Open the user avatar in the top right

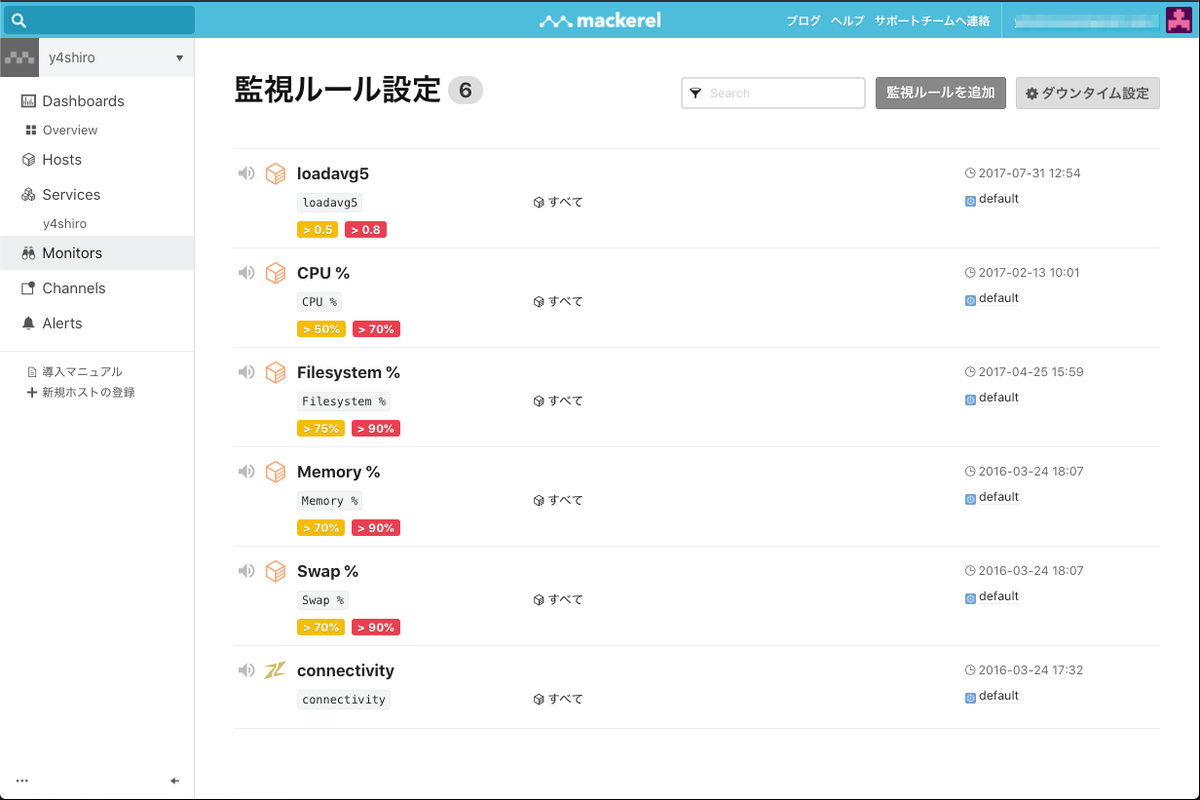pos(1178,20)
